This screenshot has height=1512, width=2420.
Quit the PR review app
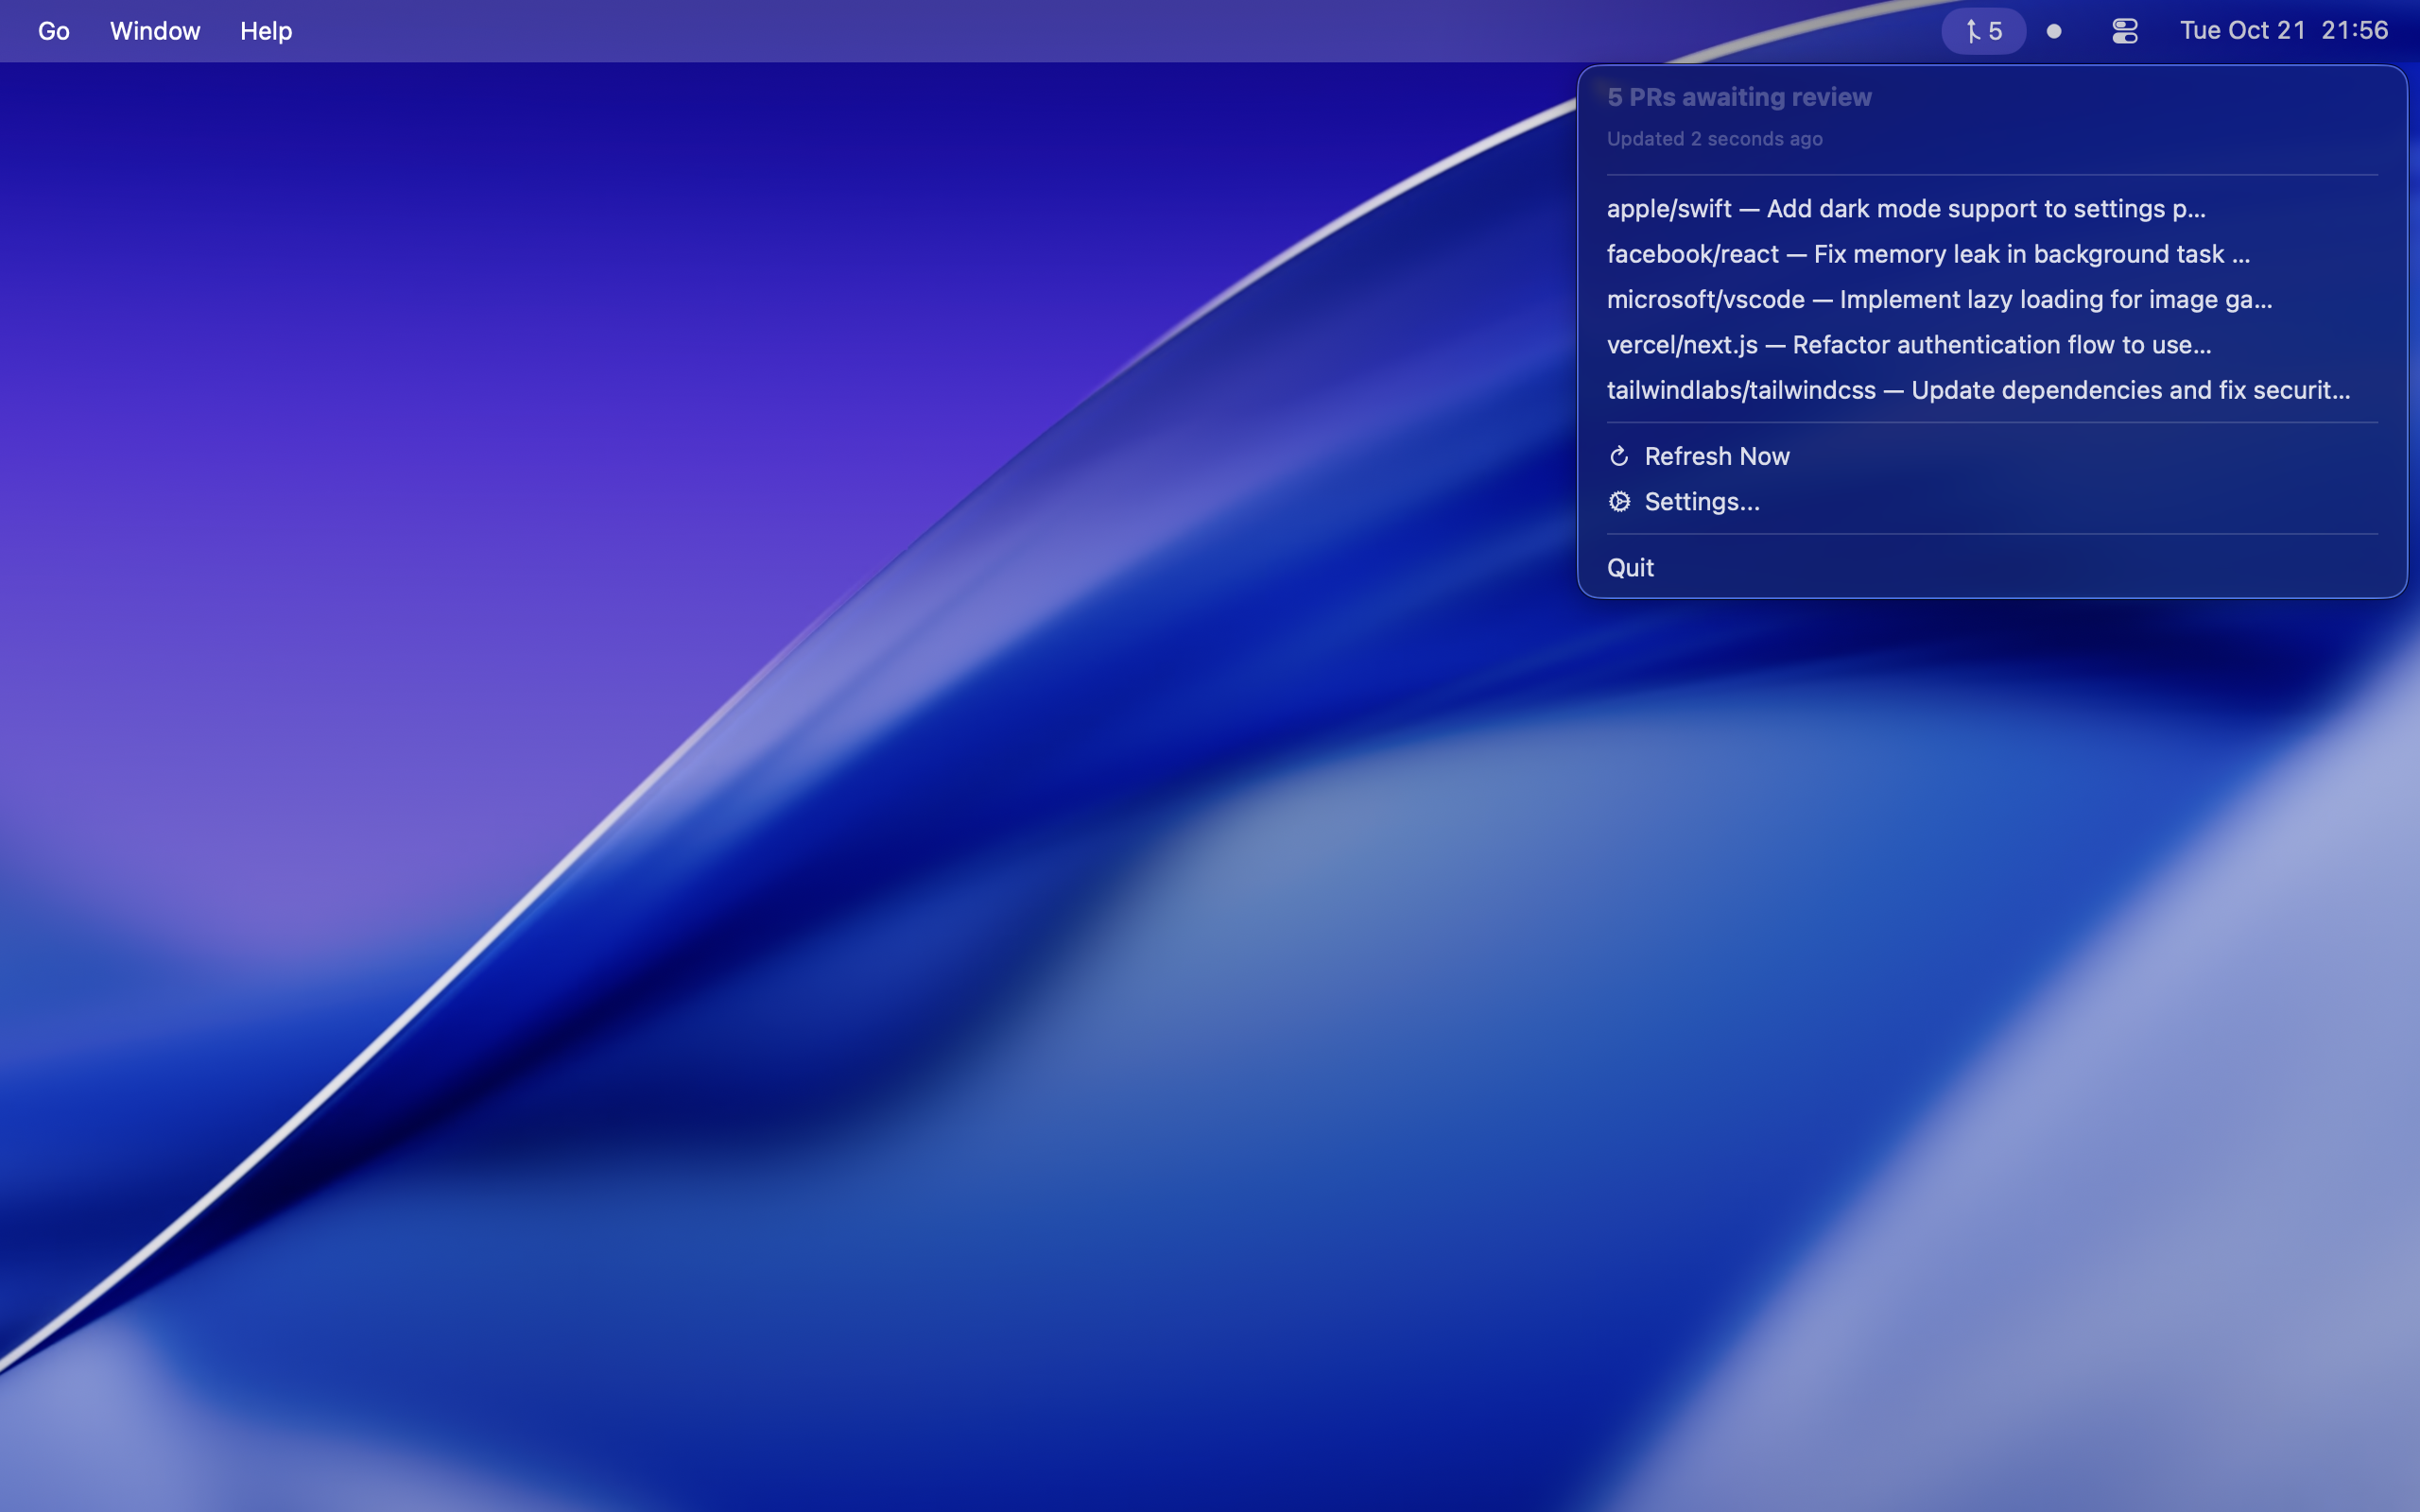click(1630, 567)
